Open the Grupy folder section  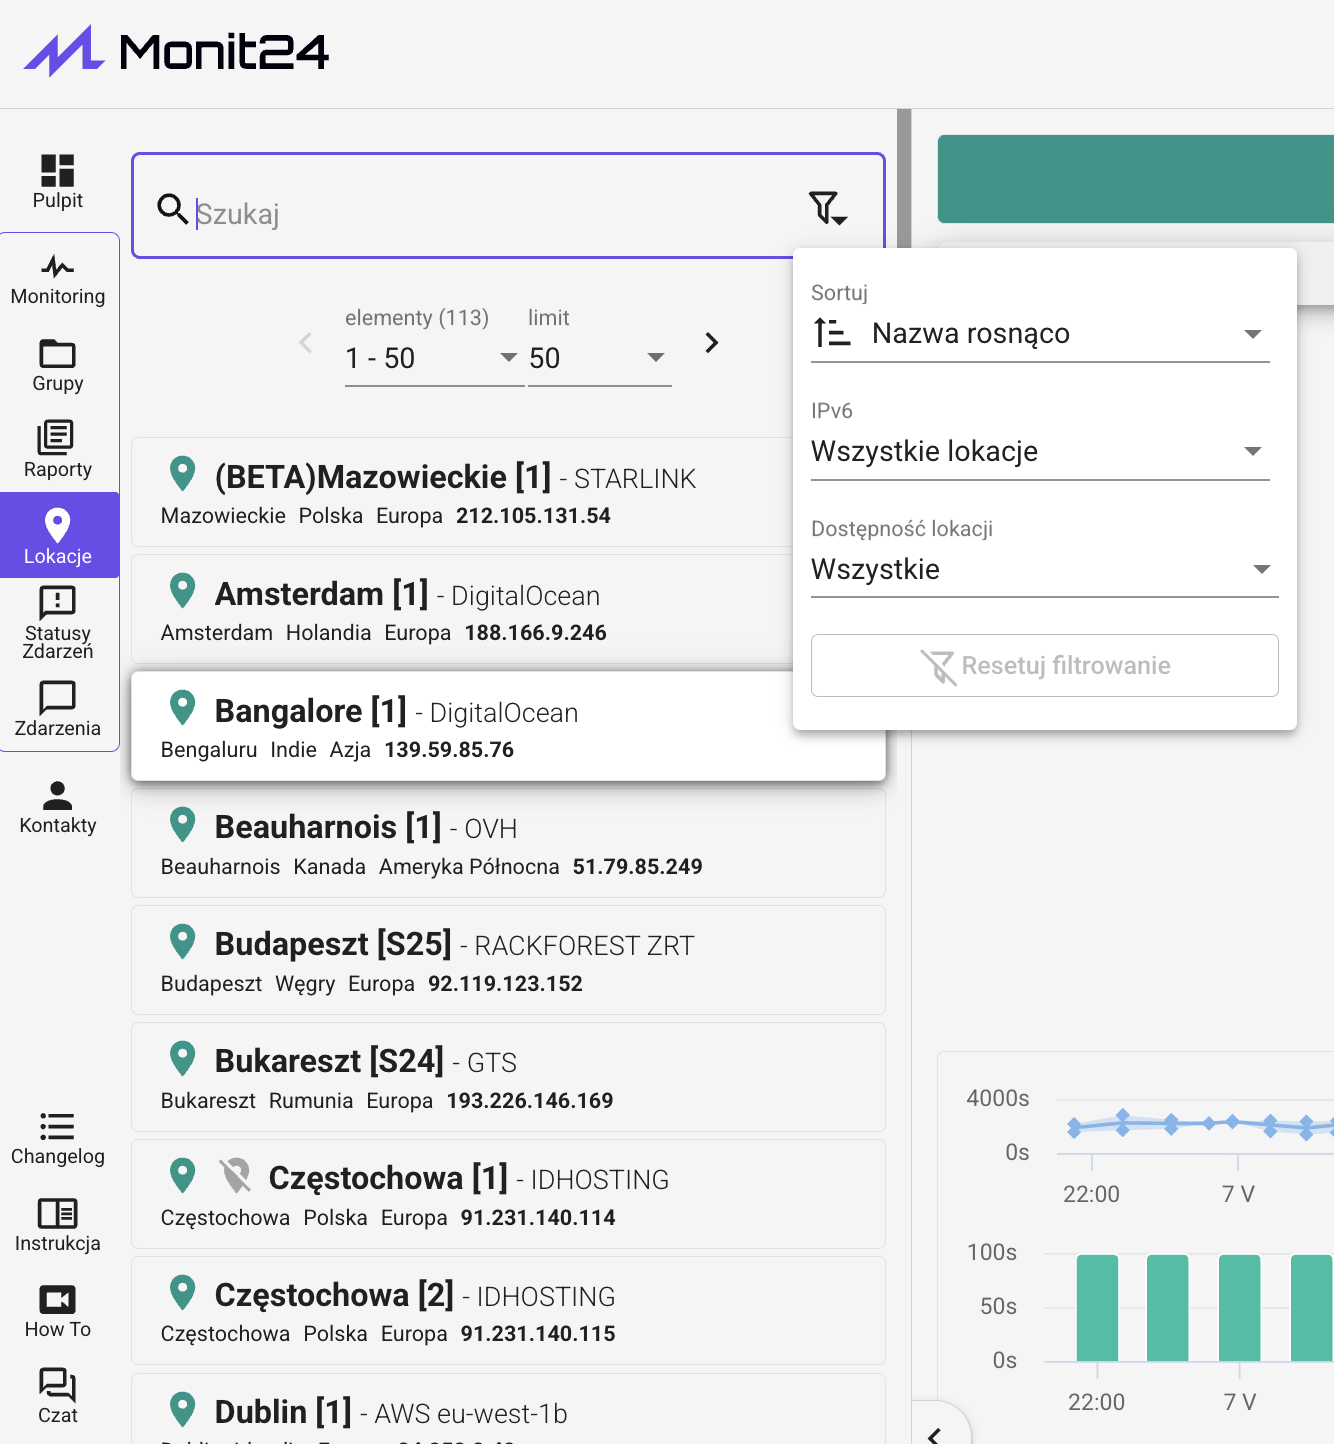click(58, 366)
